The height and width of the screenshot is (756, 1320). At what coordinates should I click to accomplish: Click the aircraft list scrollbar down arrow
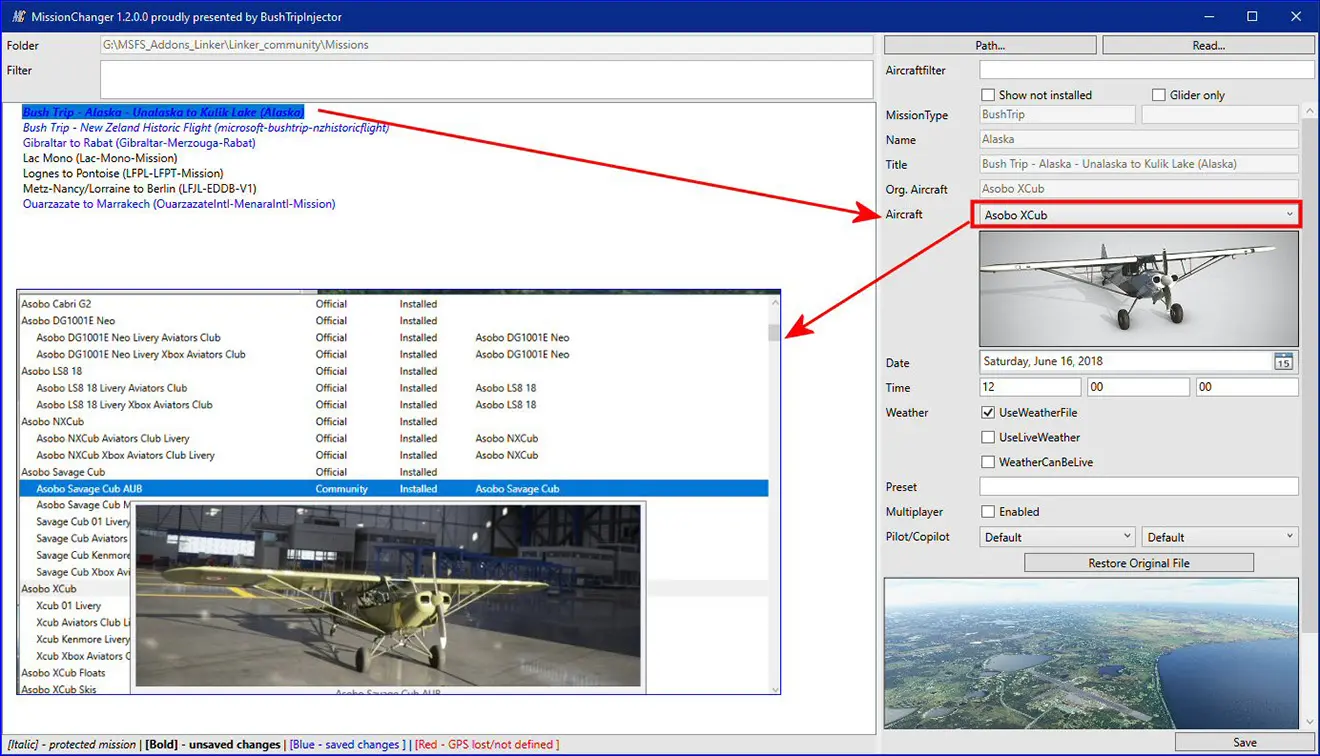(x=774, y=688)
